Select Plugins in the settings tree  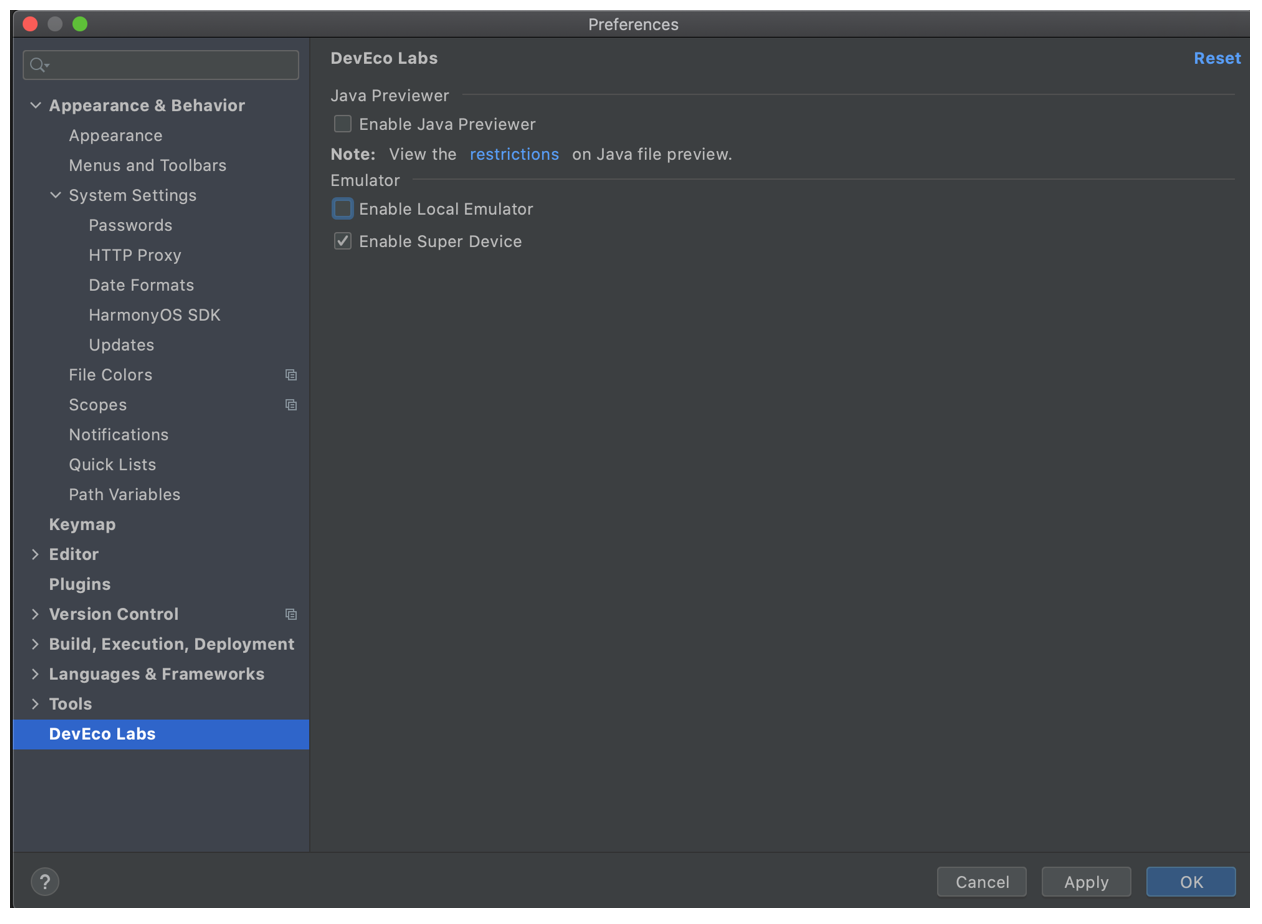pyautogui.click(x=80, y=584)
